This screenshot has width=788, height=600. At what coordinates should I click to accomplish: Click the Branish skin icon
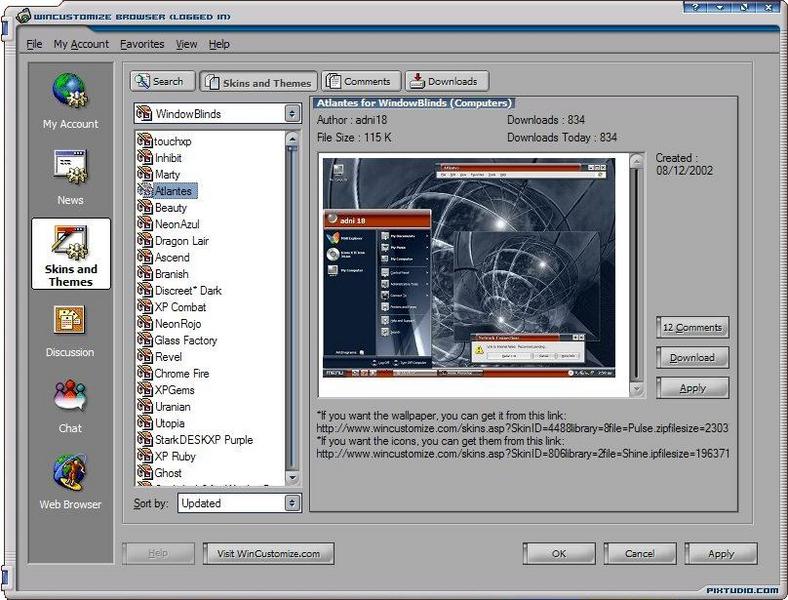[x=145, y=273]
